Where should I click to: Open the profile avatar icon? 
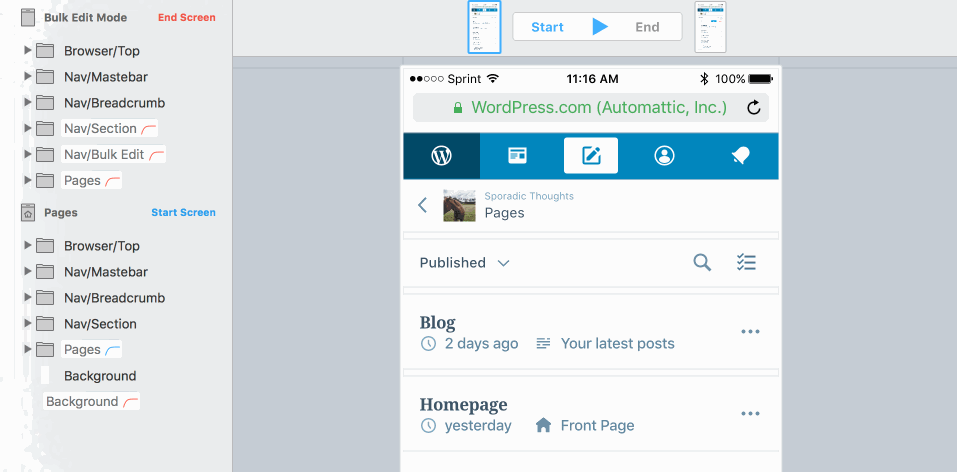[664, 156]
